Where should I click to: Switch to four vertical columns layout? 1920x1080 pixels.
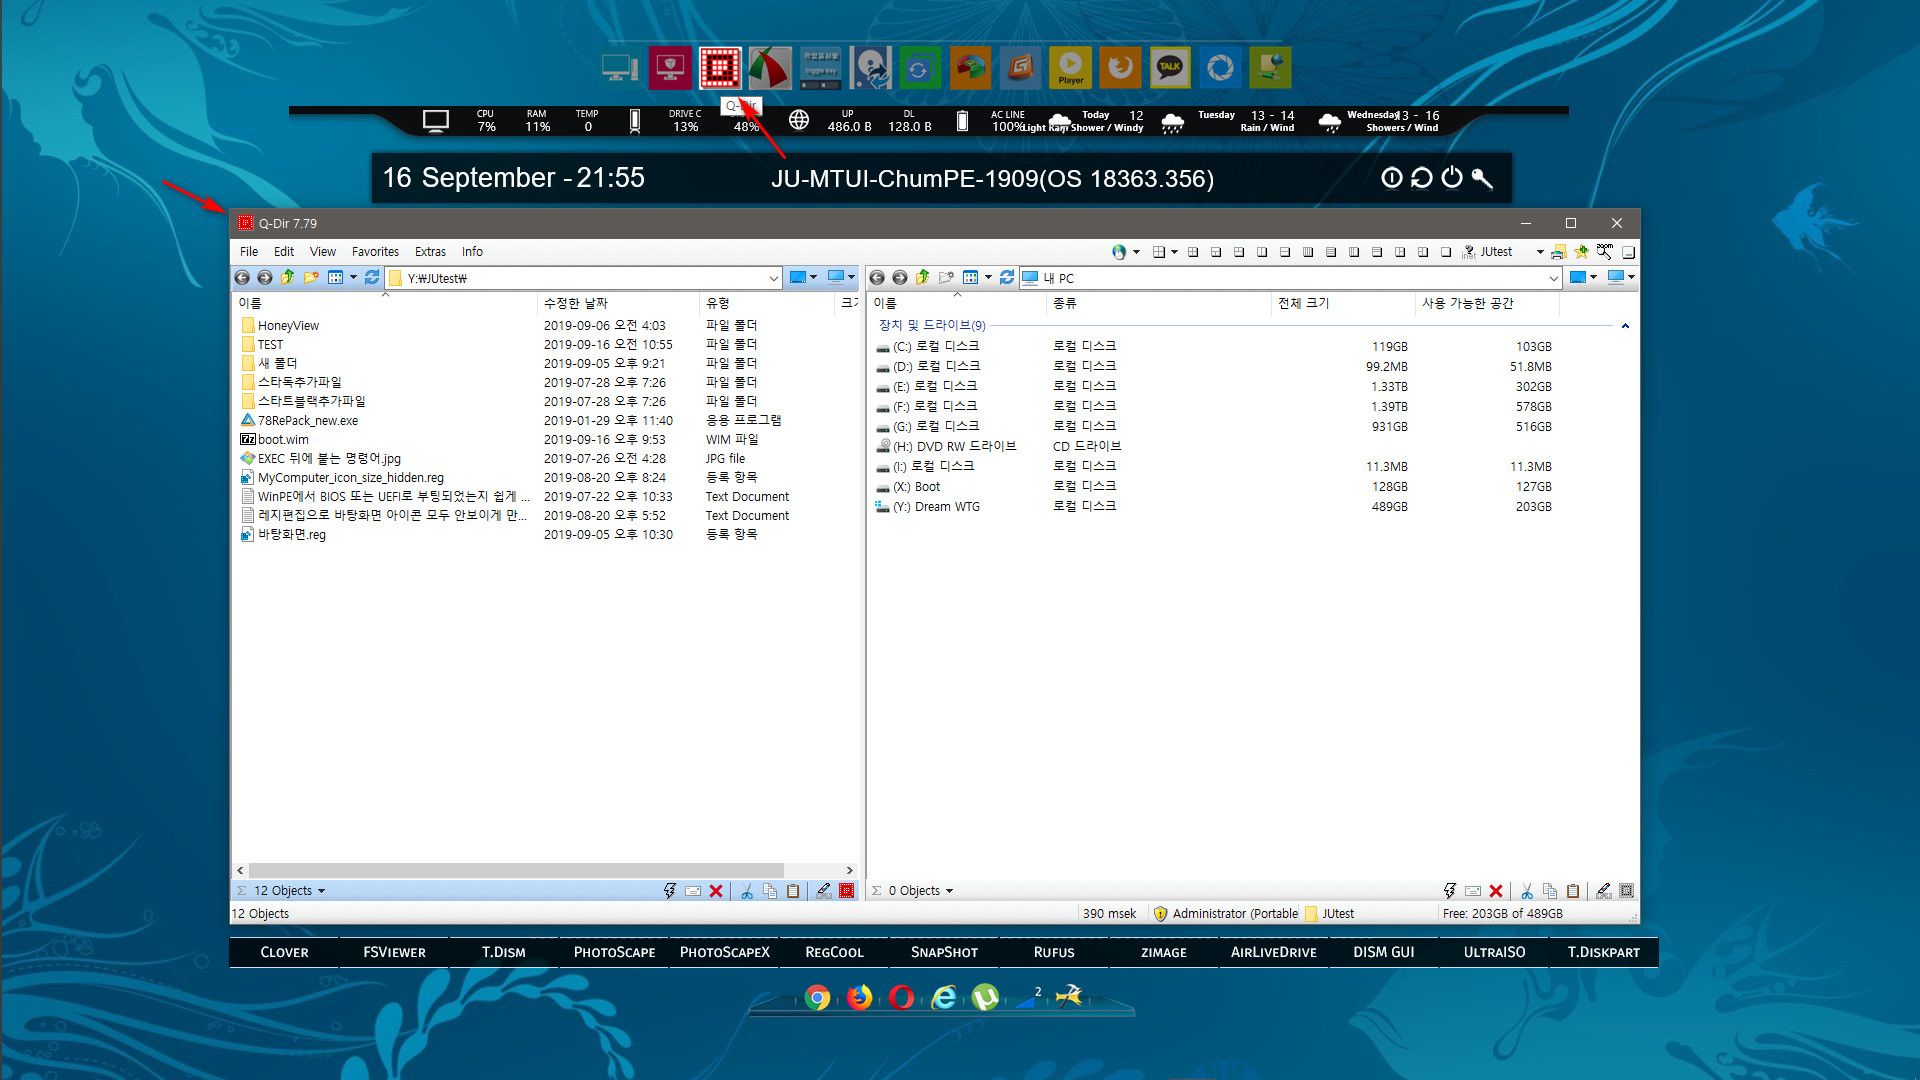[1308, 252]
